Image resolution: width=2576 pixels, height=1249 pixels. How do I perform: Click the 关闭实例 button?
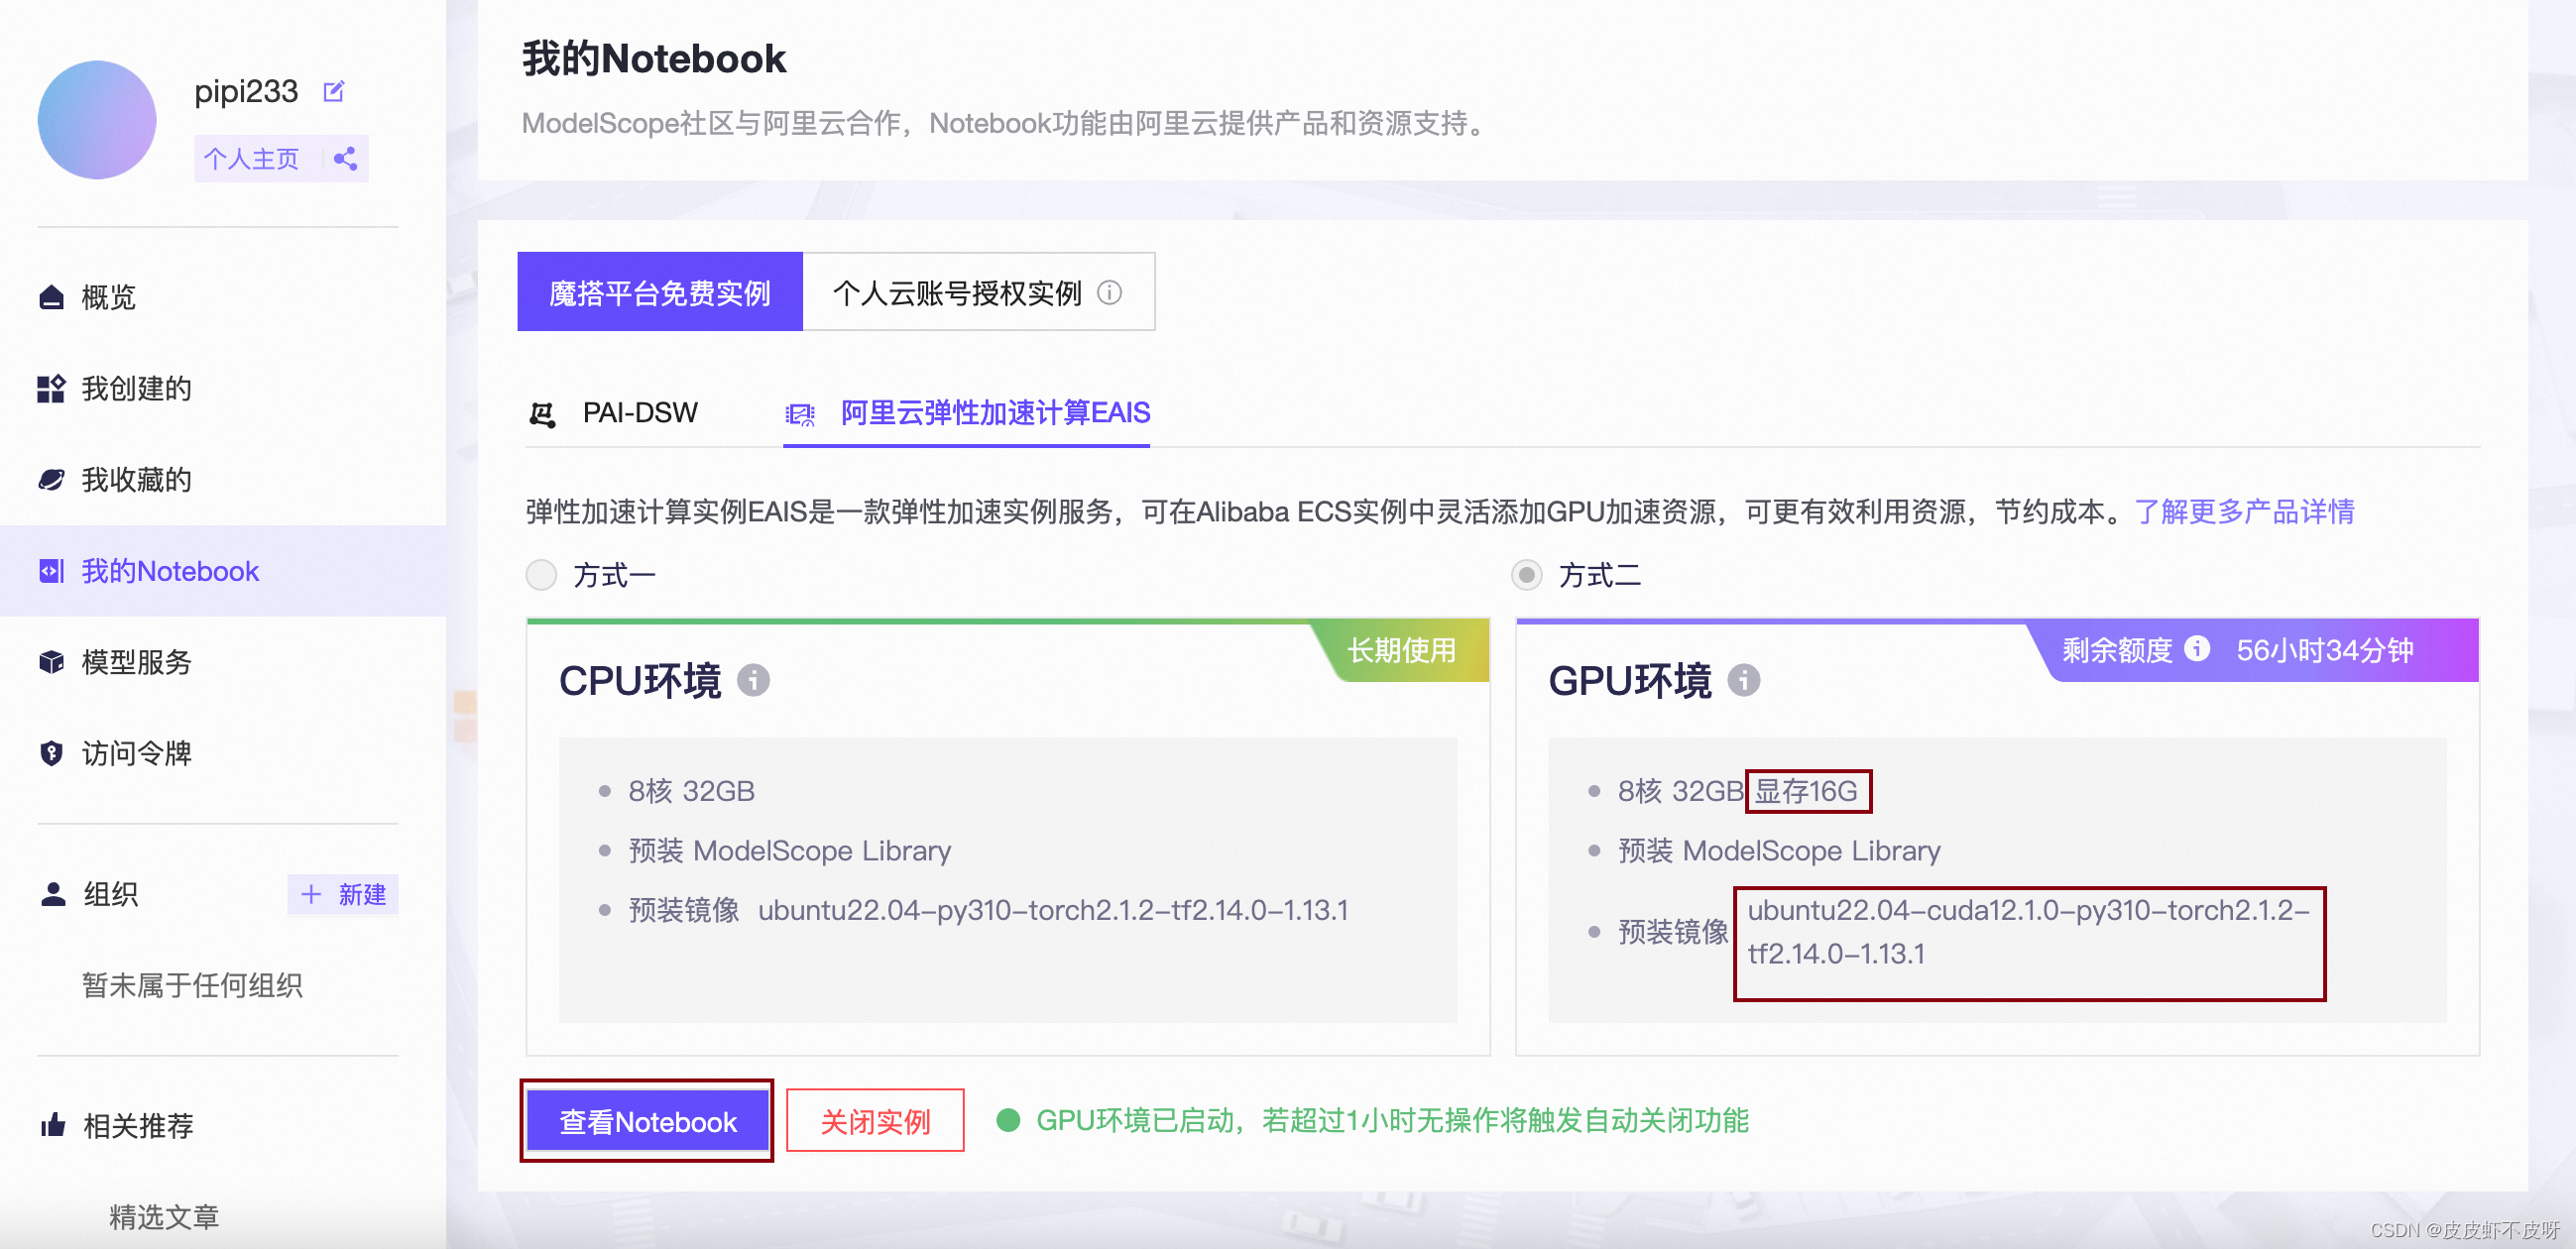(x=875, y=1121)
